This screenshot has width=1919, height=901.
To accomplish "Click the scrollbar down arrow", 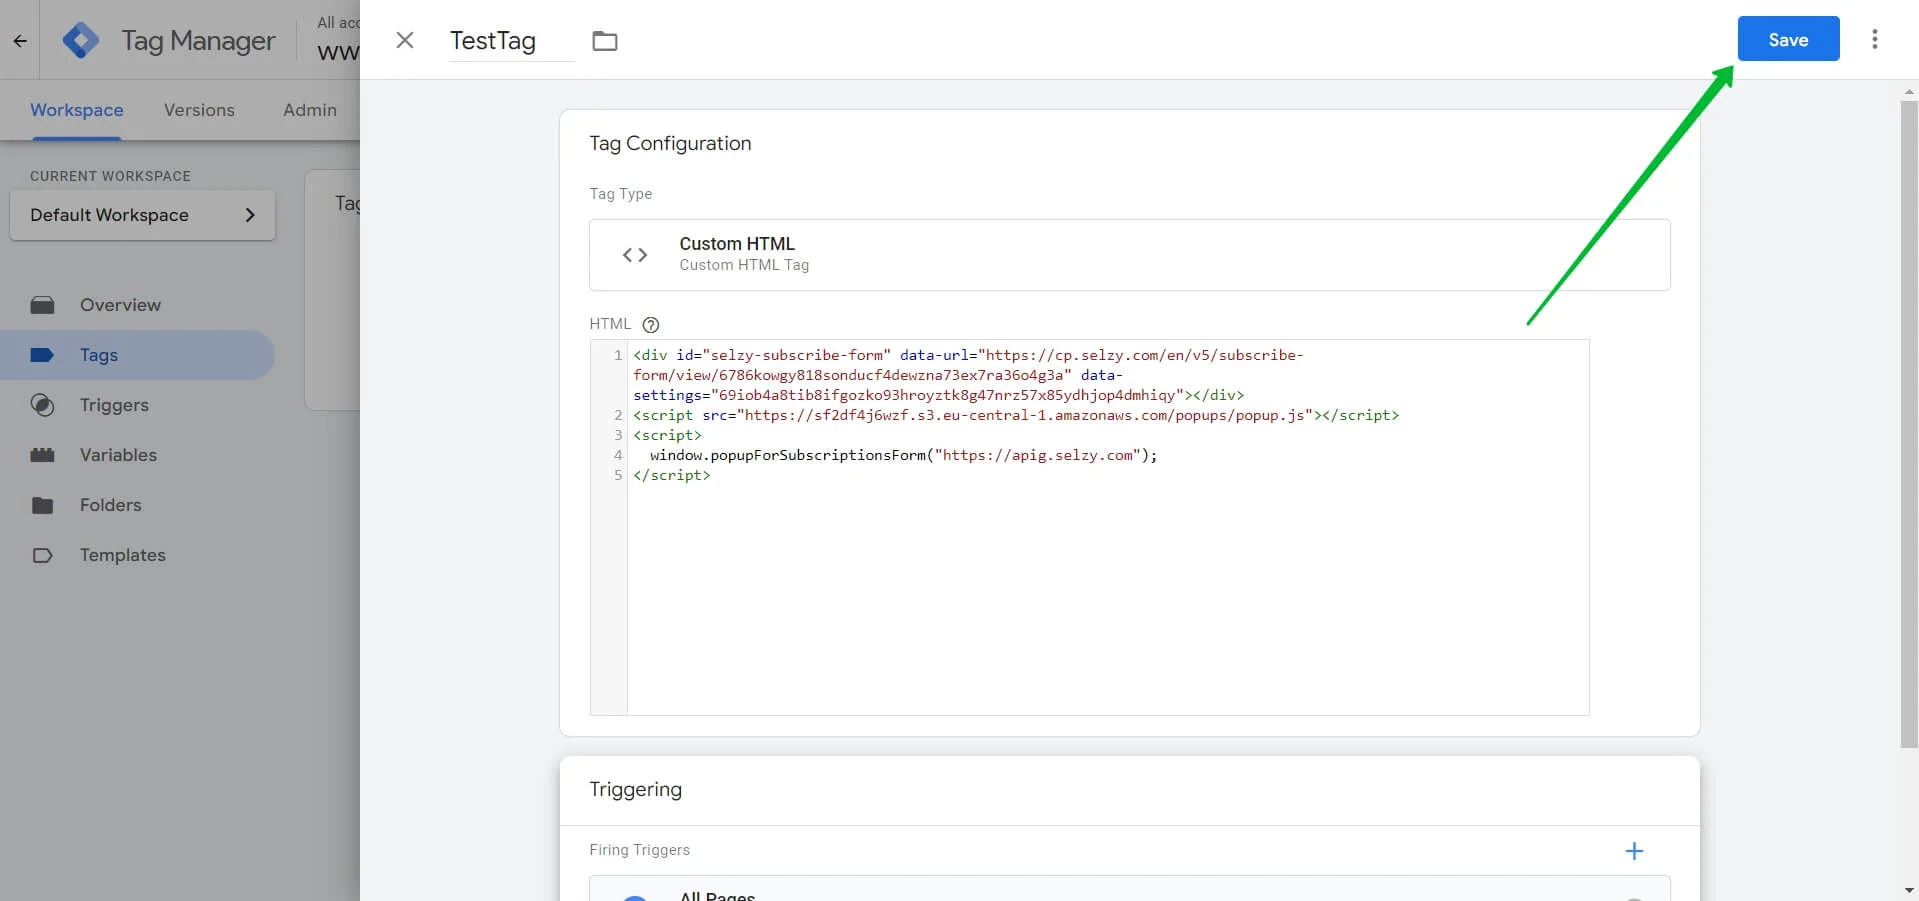I will [1909, 890].
